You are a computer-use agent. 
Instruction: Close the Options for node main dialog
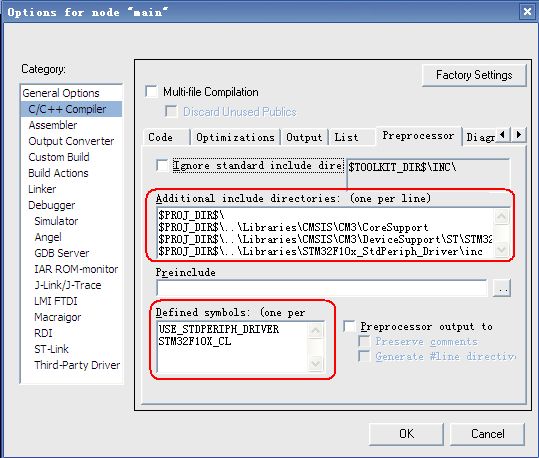click(527, 12)
